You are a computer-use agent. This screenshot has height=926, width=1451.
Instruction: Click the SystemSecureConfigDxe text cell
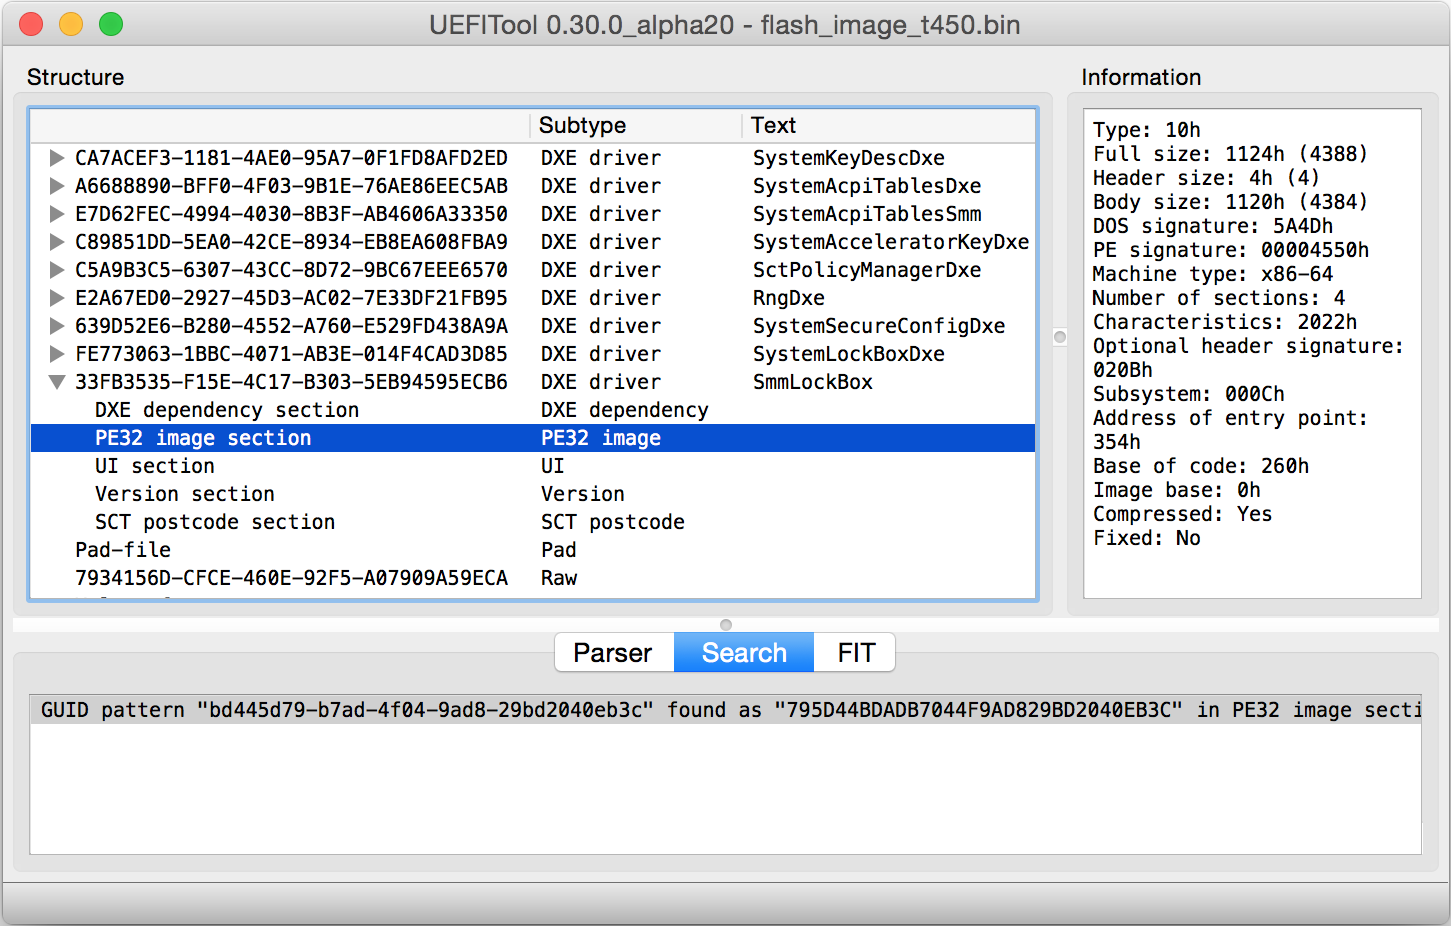[878, 326]
